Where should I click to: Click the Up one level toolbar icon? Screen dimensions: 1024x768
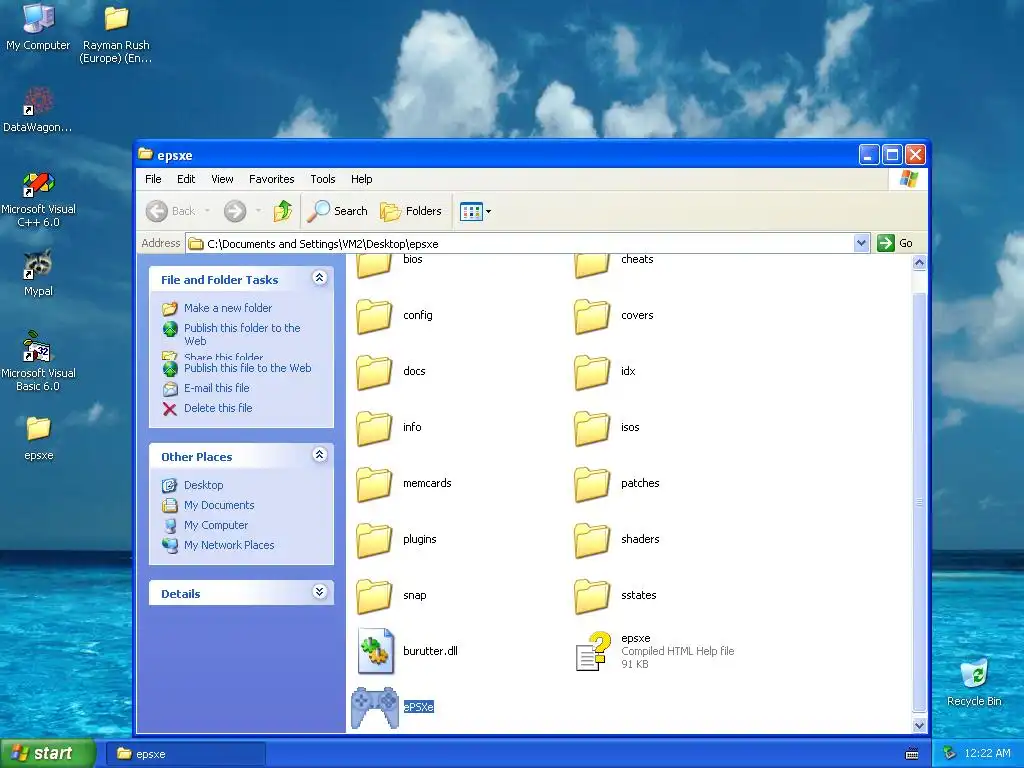click(x=283, y=211)
